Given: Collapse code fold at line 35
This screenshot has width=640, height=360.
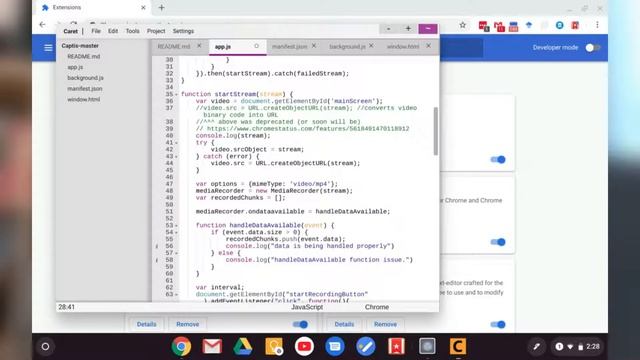Looking at the screenshot, I should click(177, 95).
